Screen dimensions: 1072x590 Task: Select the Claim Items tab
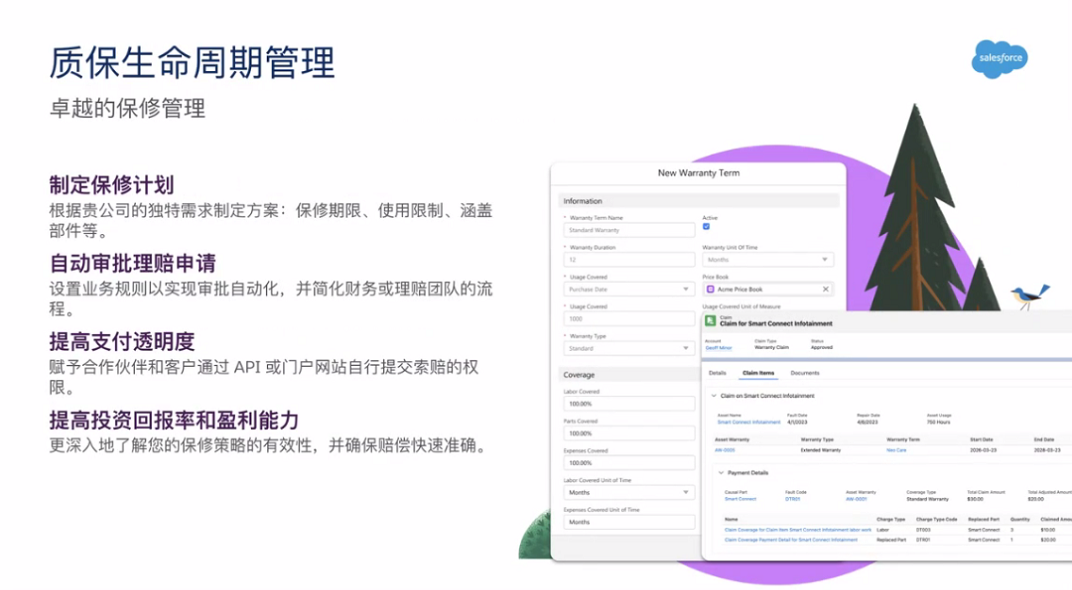(757, 373)
